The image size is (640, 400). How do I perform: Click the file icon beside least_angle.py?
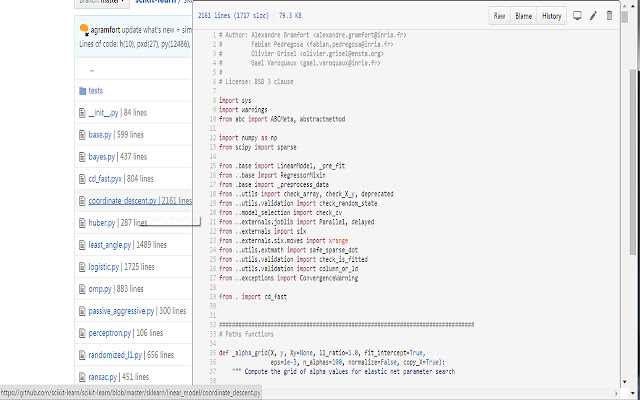(82, 245)
